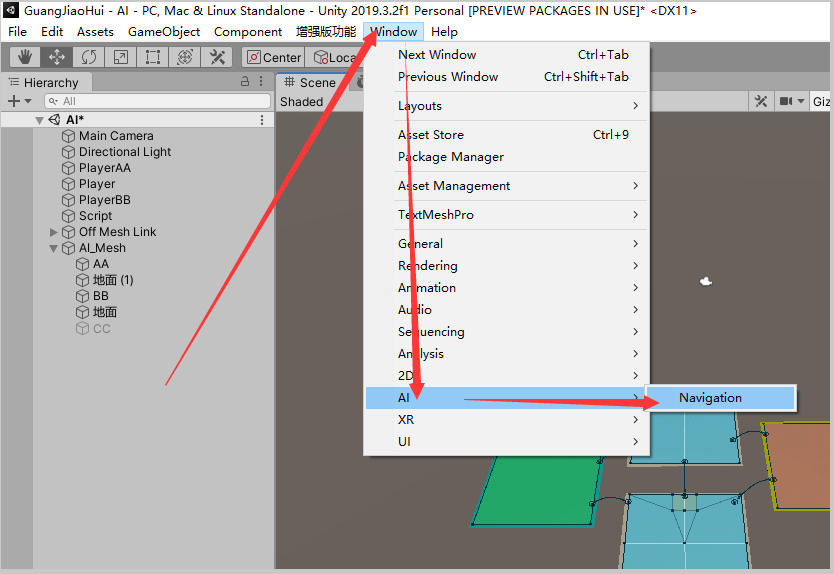Open Navigation from the AI submenu
This screenshot has width=834, height=574.
(721, 398)
